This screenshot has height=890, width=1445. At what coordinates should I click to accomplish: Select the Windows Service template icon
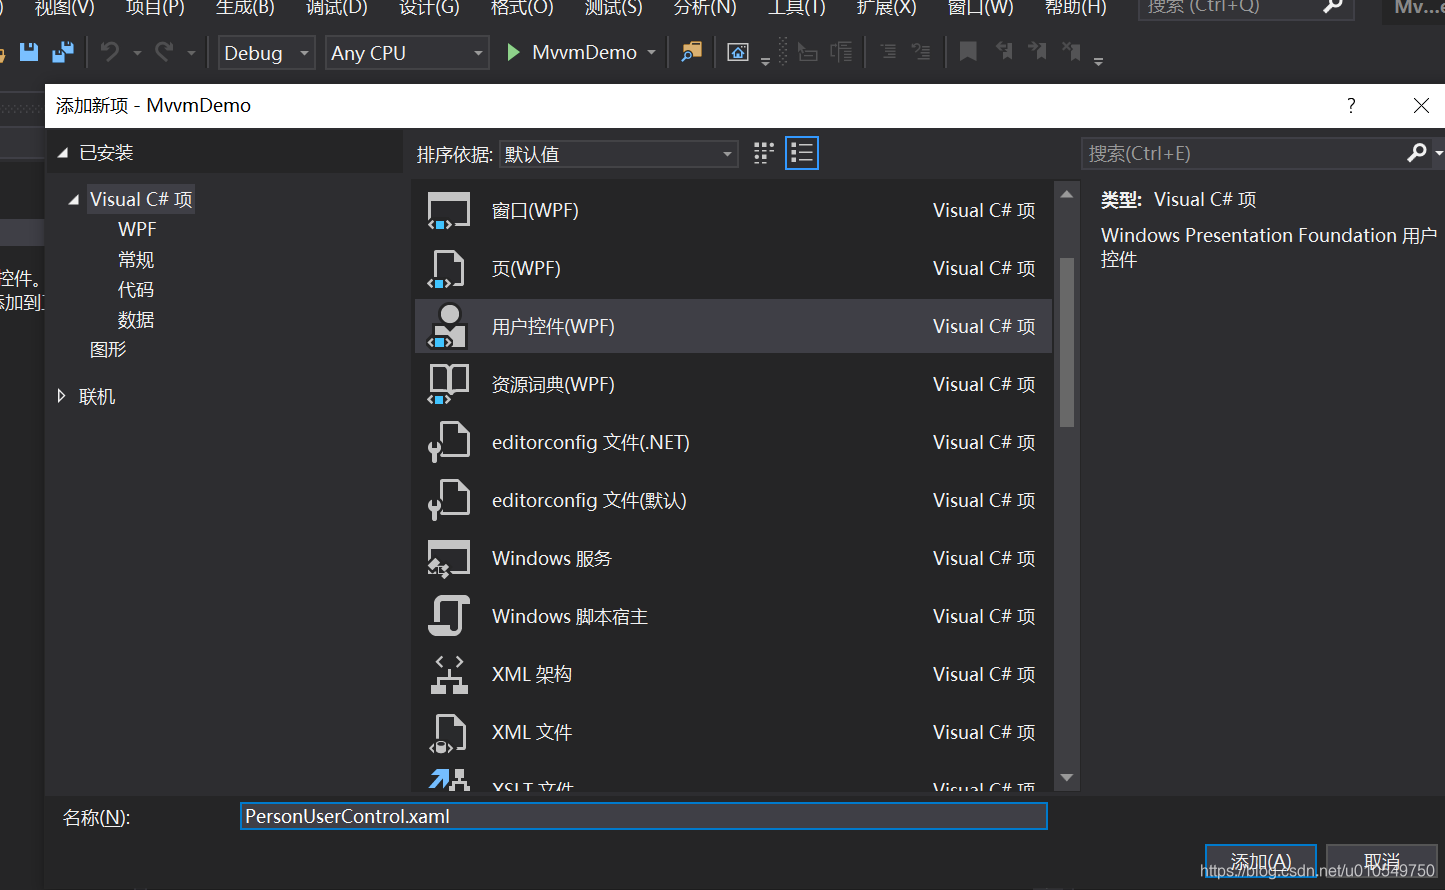point(448,559)
